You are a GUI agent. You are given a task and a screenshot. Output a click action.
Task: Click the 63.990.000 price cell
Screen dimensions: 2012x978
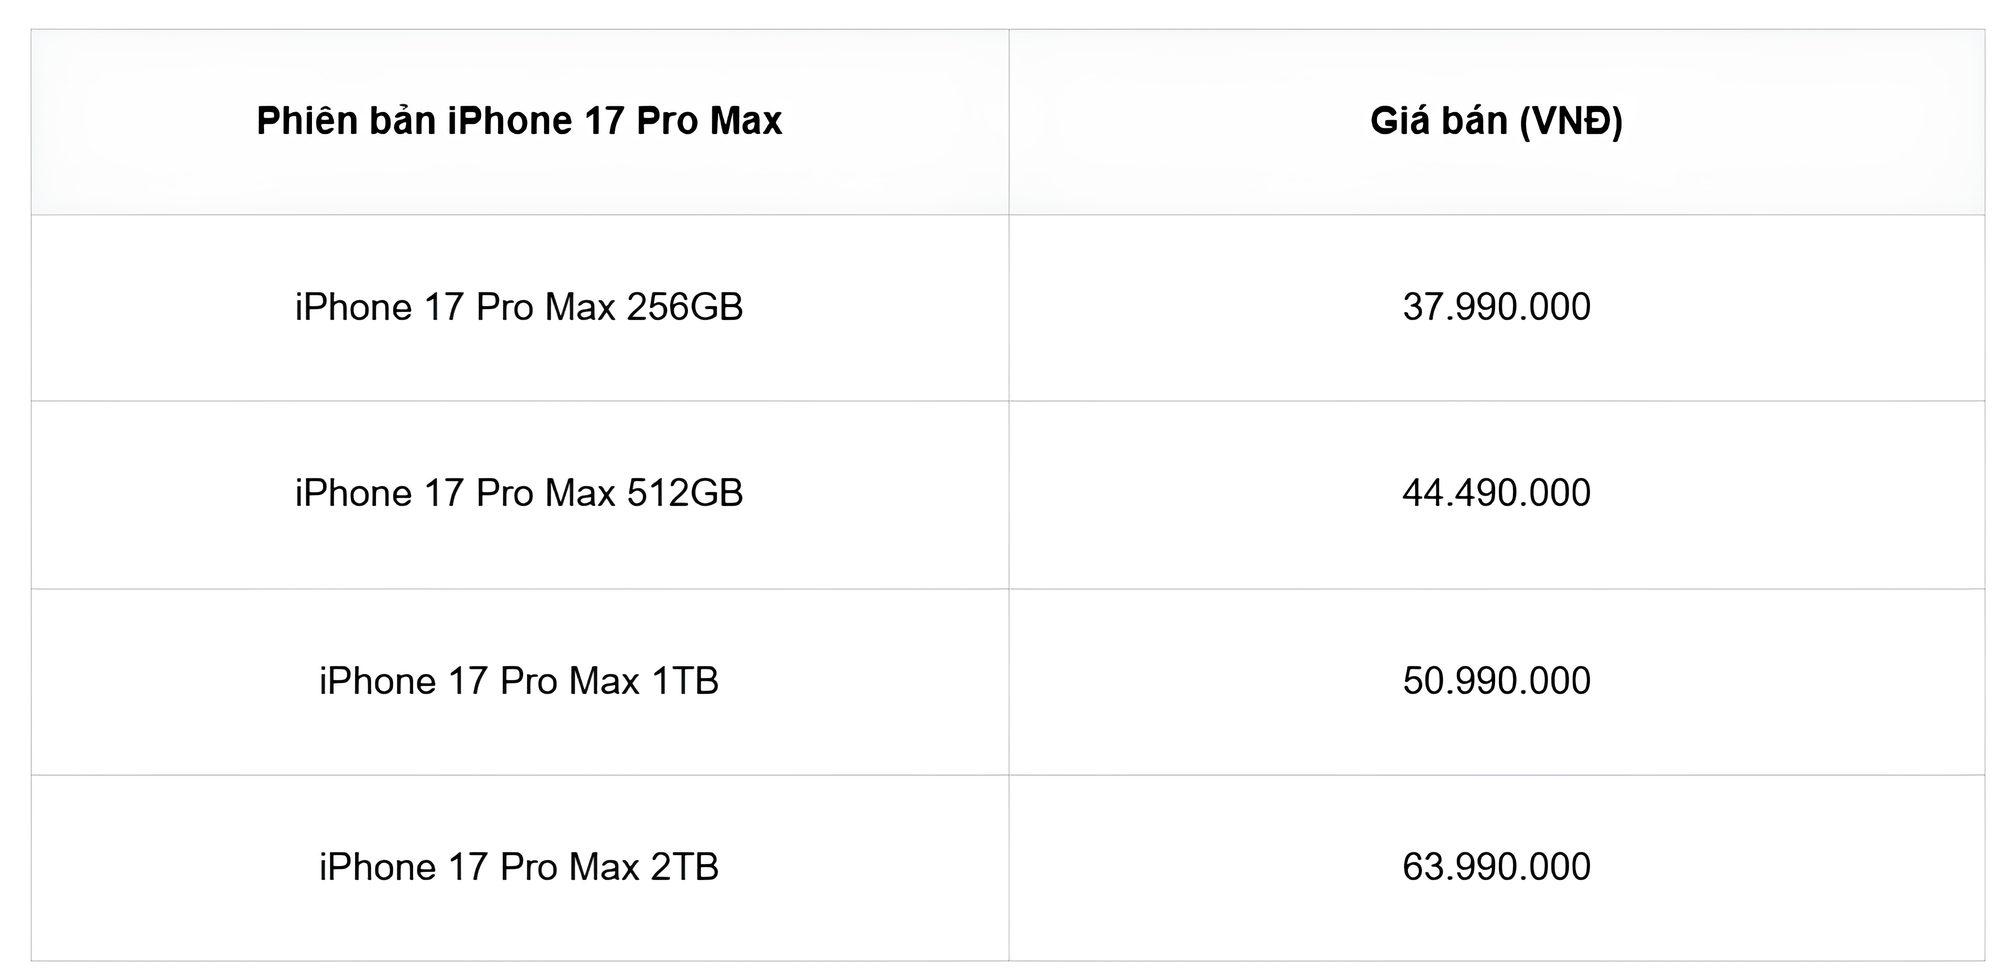[x=1496, y=867]
